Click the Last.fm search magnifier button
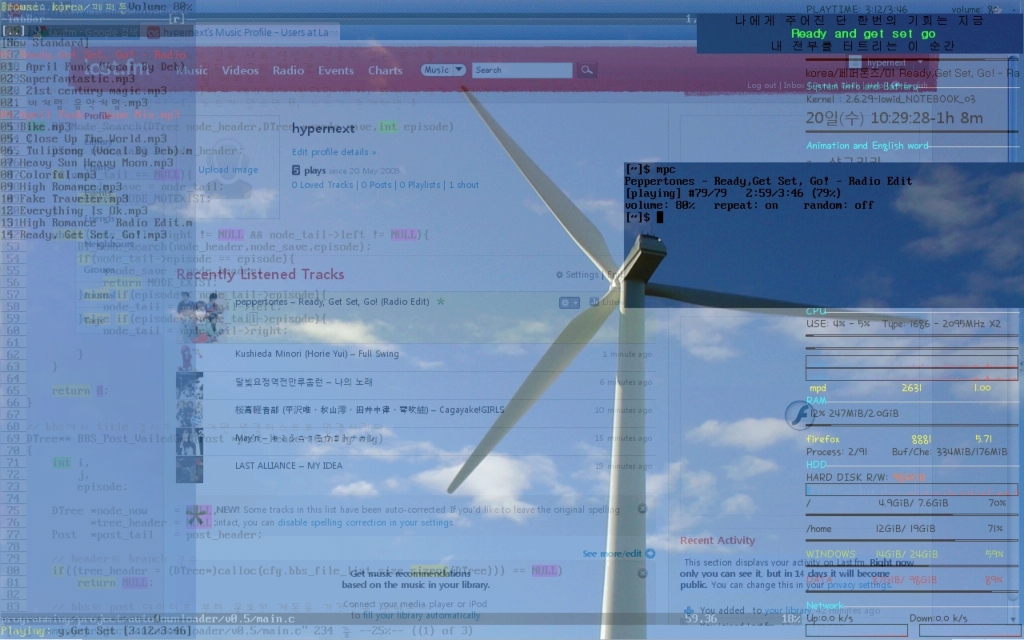The width and height of the screenshot is (1024, 640). coord(587,70)
